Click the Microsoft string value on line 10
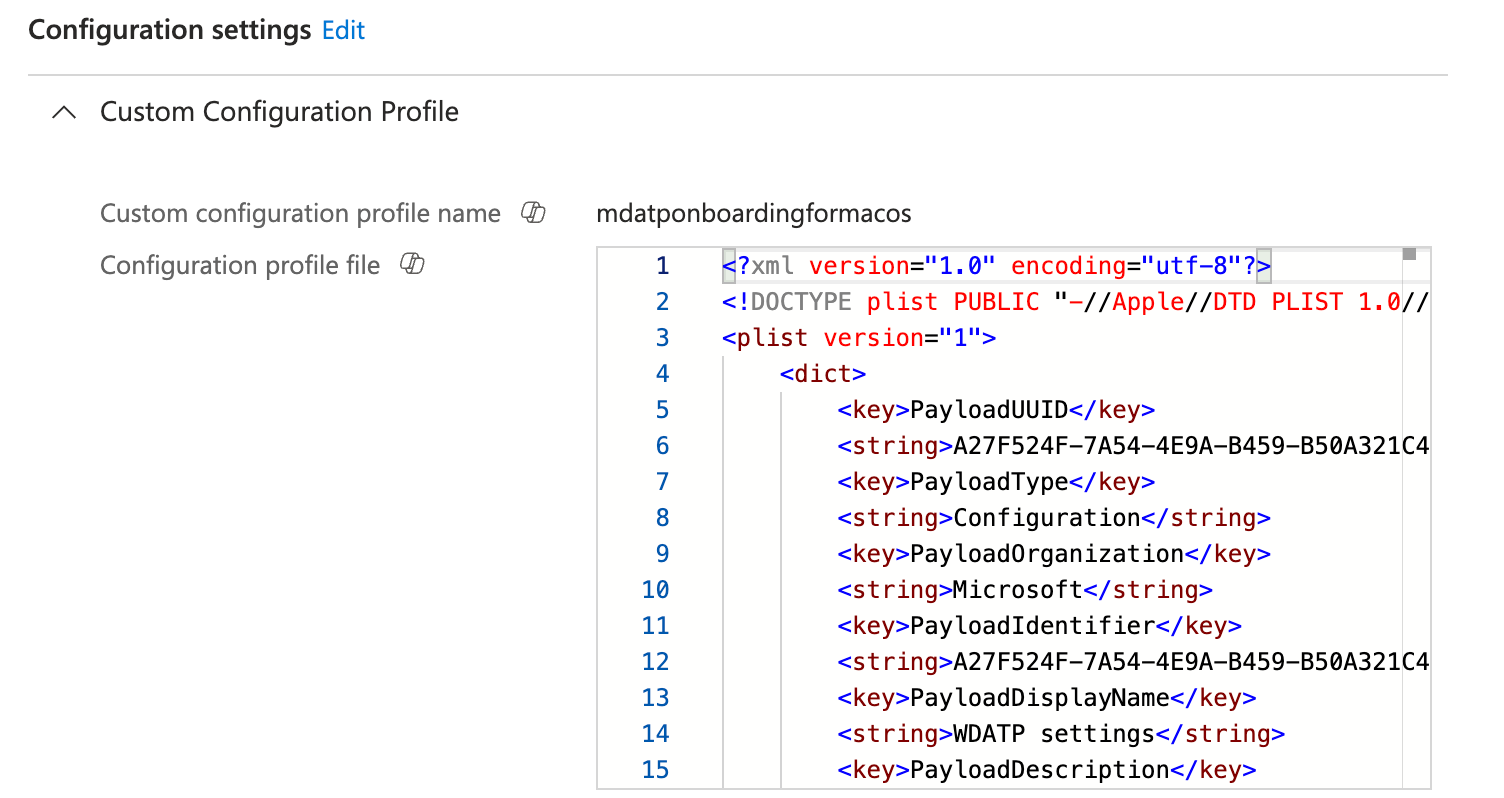 [x=1017, y=590]
